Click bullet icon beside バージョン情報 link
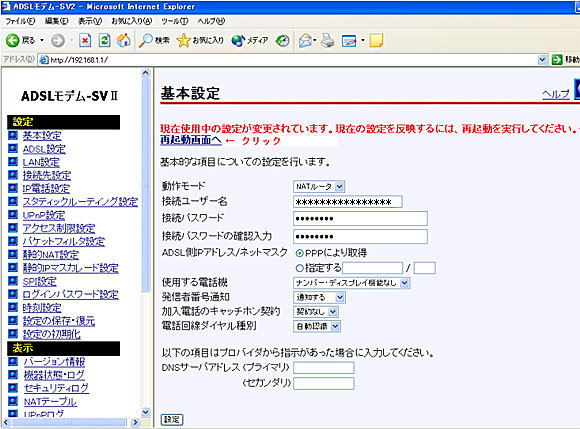 (13, 361)
